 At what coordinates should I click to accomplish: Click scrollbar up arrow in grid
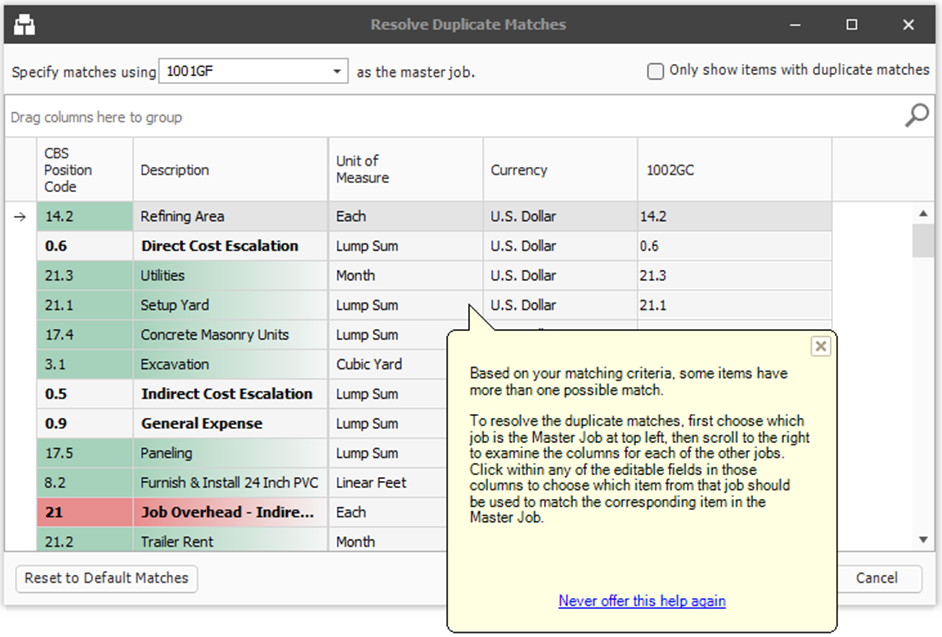[923, 213]
